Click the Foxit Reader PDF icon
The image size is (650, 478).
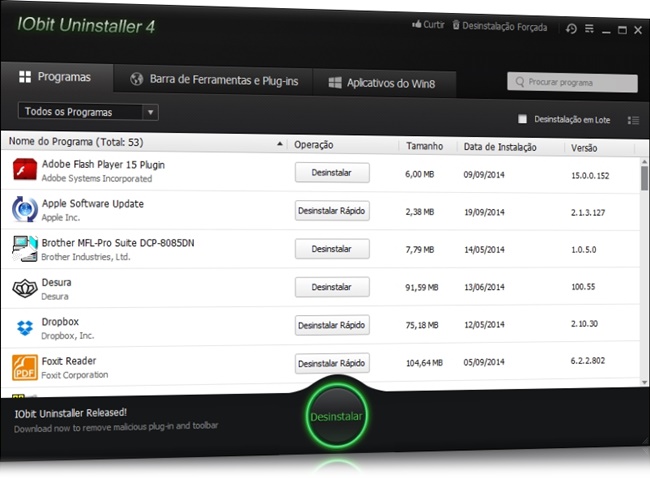click(24, 367)
